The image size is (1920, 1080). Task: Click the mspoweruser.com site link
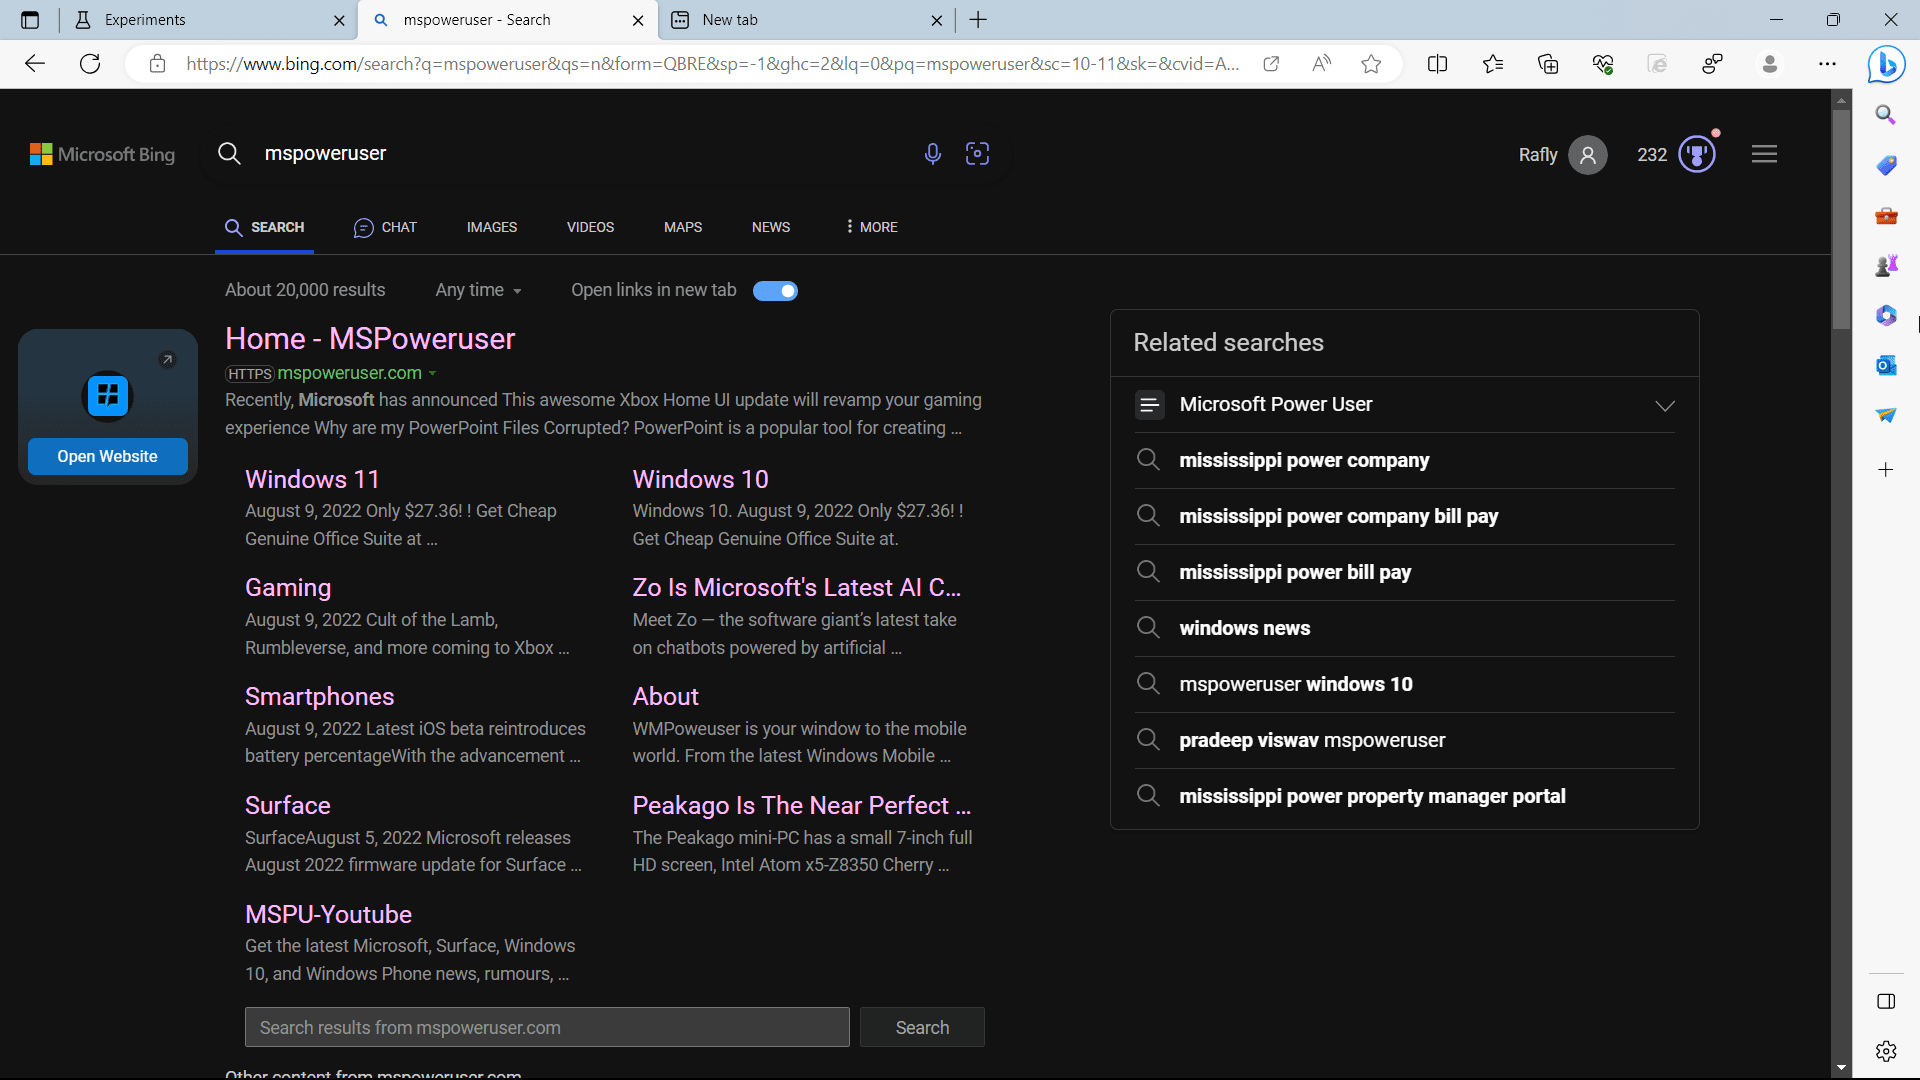tap(347, 372)
